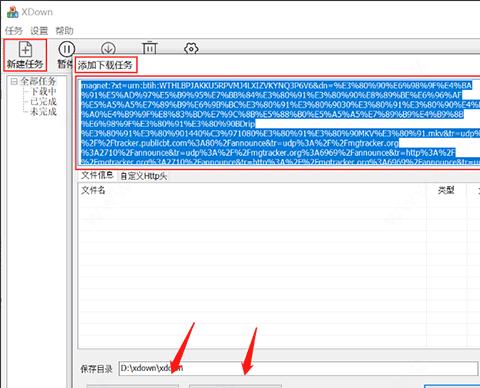This screenshot has width=480, height=388.
Task: Select the 已完成 tree item
Action: 44,101
